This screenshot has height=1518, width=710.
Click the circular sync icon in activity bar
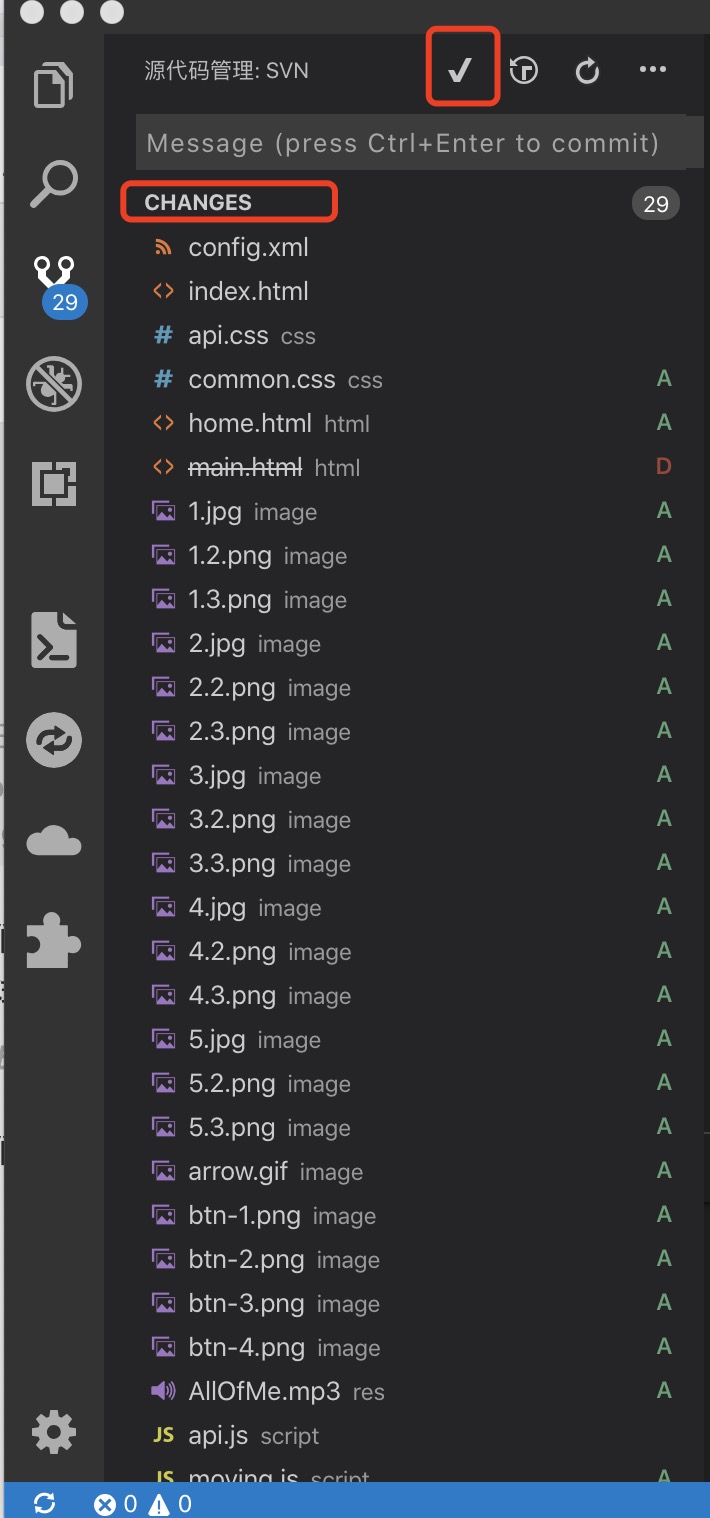click(x=54, y=741)
